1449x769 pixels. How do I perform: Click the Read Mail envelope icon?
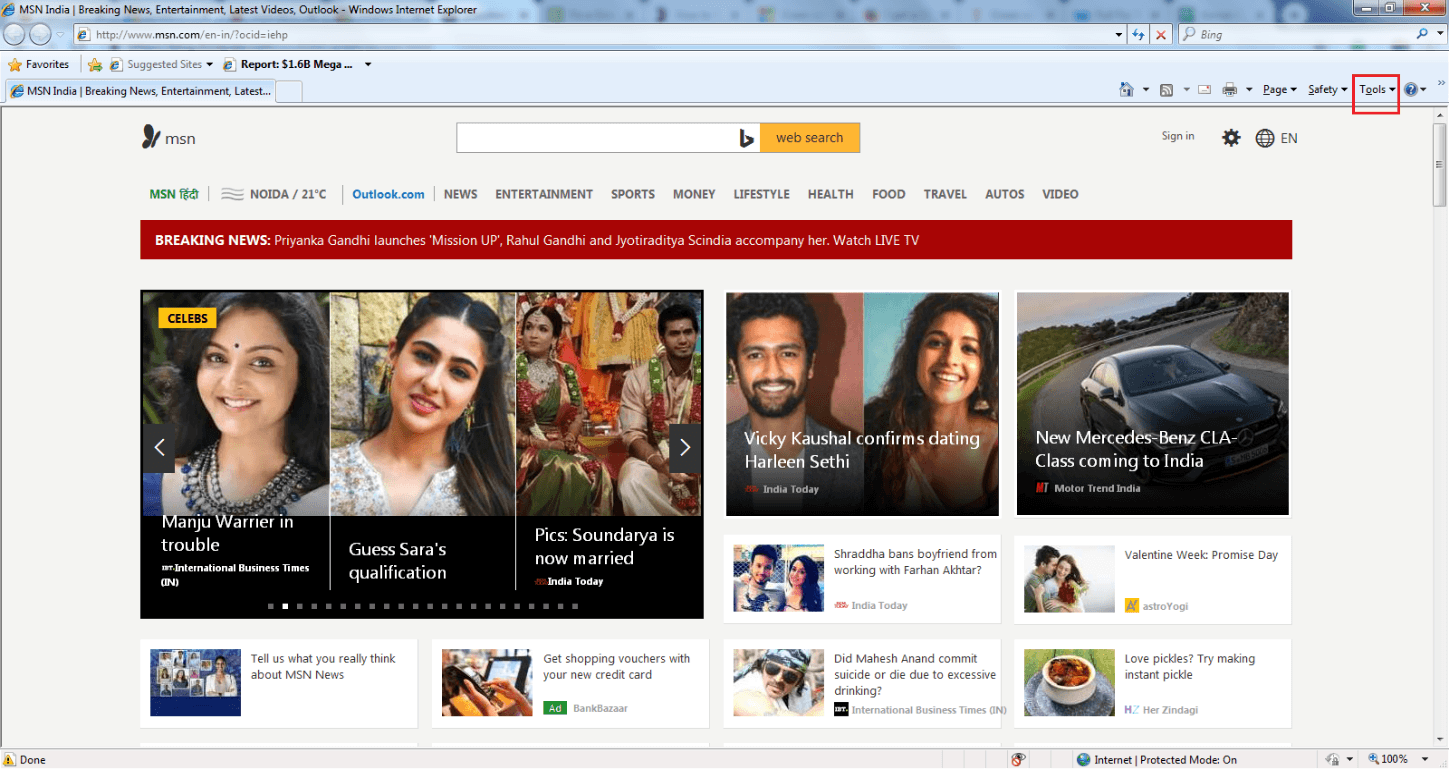click(1205, 90)
